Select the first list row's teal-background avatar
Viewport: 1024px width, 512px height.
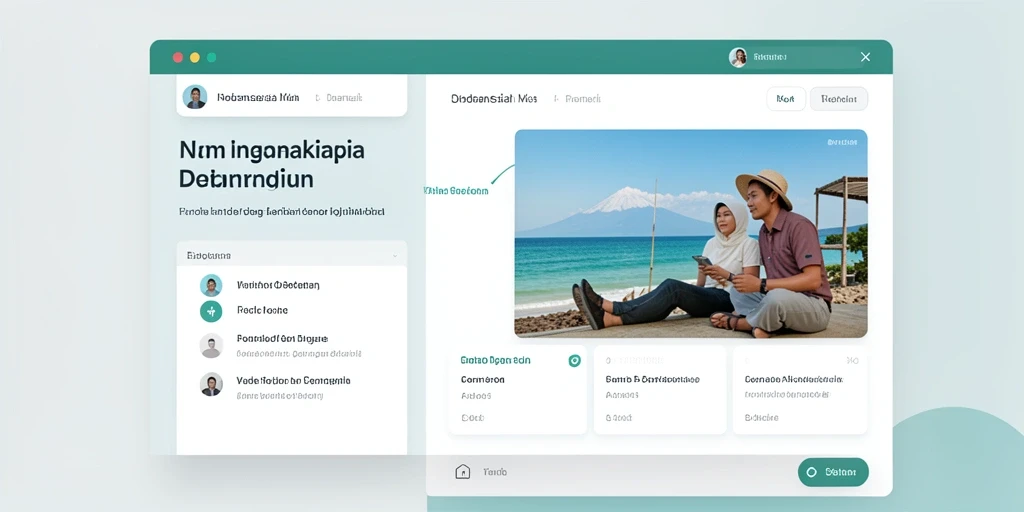click(x=211, y=285)
